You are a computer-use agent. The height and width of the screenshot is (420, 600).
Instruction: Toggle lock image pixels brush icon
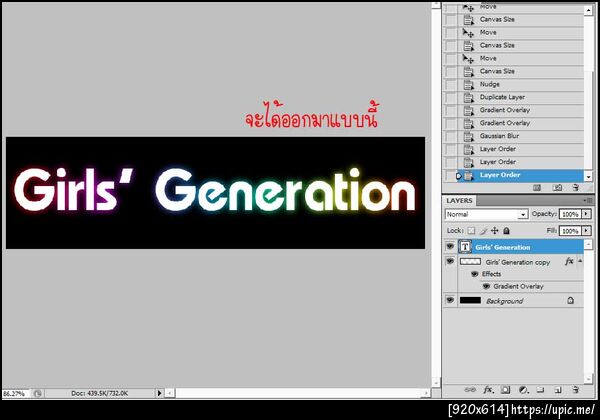(483, 231)
